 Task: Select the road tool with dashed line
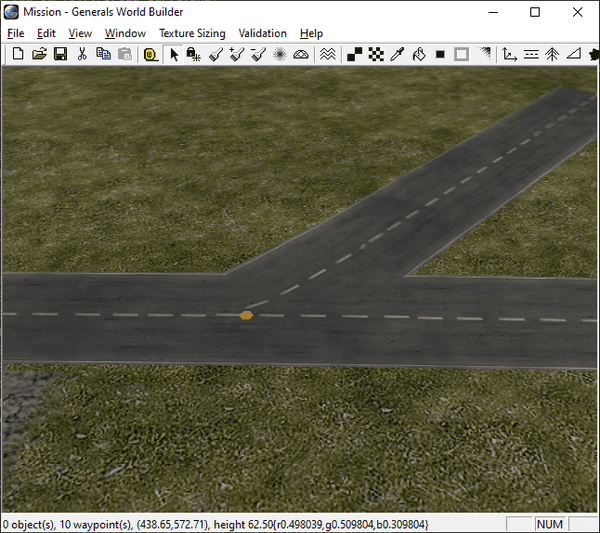(531, 54)
